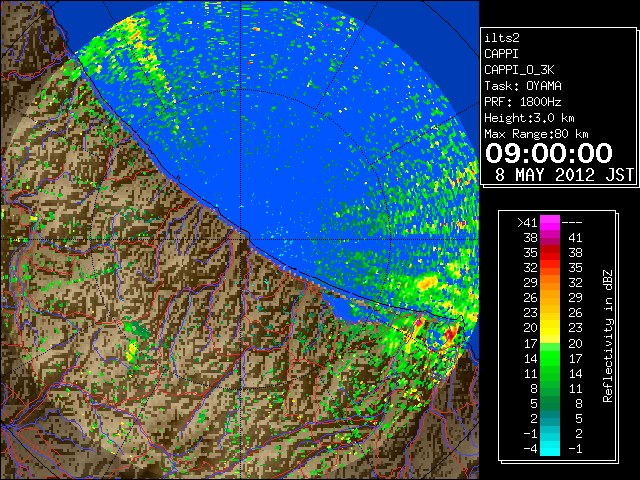This screenshot has height=480, width=640.
Task: Click the Reflectivity in dBZ axis label
Action: [608, 336]
